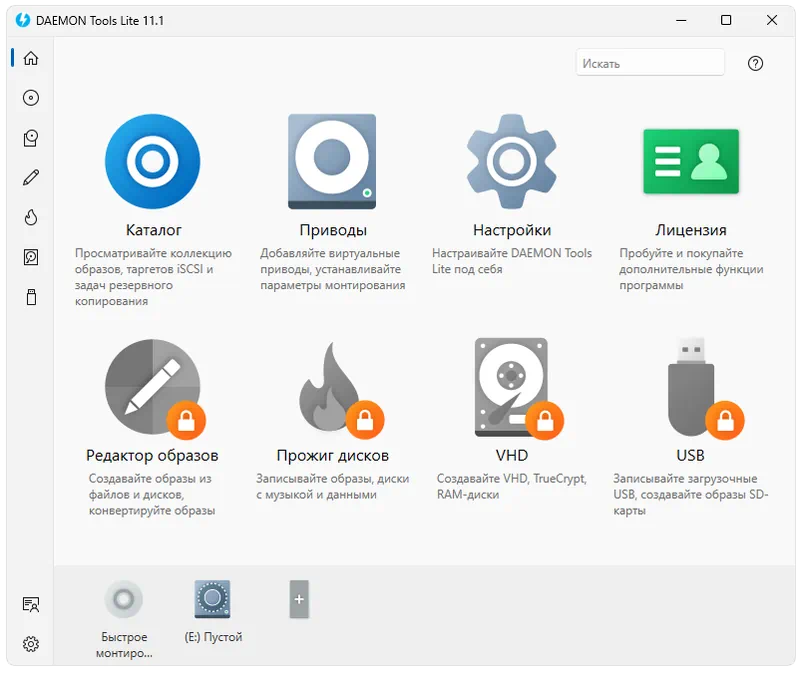Open Настройки gear tile
Image resolution: width=800 pixels, height=674 pixels.
[511, 161]
